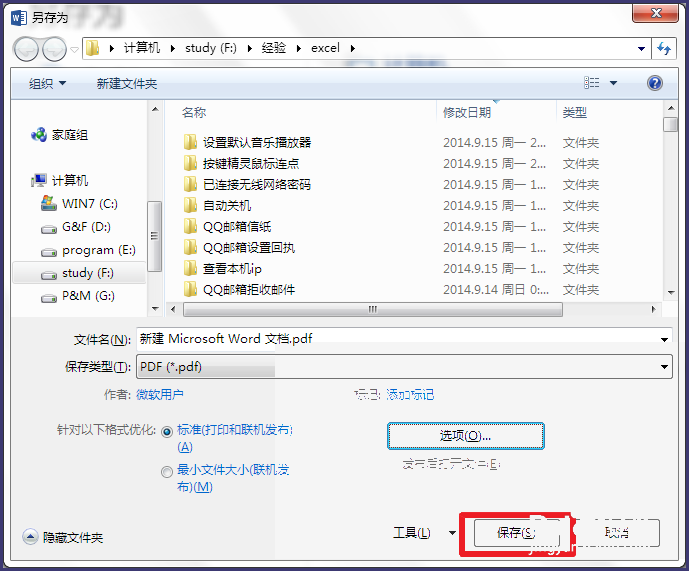Image resolution: width=689 pixels, height=571 pixels.
Task: Open the 文件名 dropdown arrow
Action: coord(664,339)
